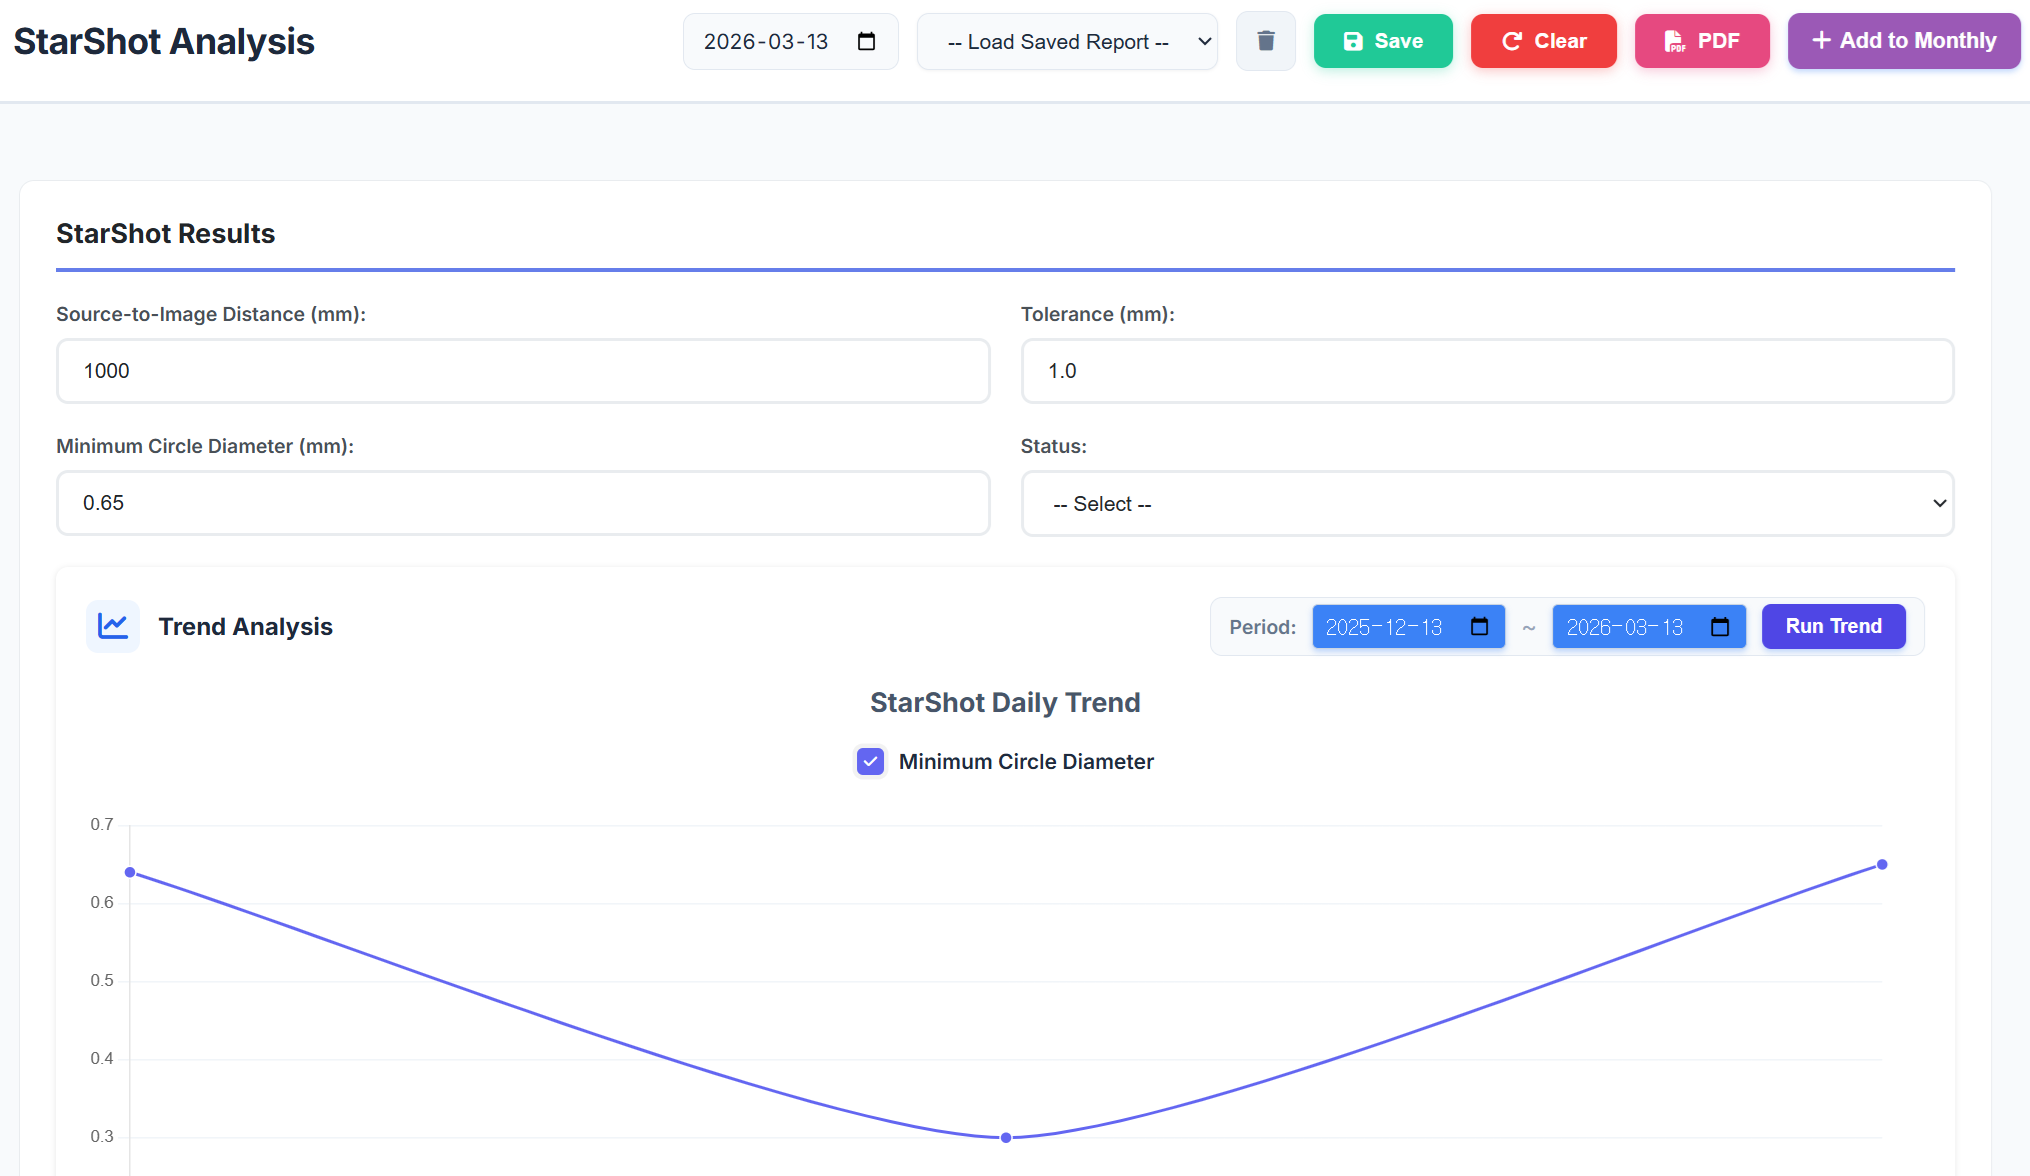
Task: Click the 0.3 y-axis label
Action: [102, 1137]
